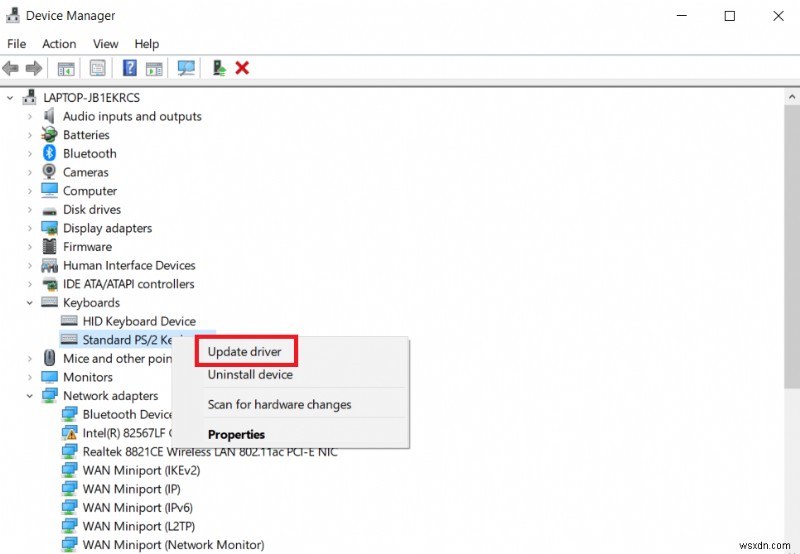Click the Firmware chip icon

[x=49, y=246]
